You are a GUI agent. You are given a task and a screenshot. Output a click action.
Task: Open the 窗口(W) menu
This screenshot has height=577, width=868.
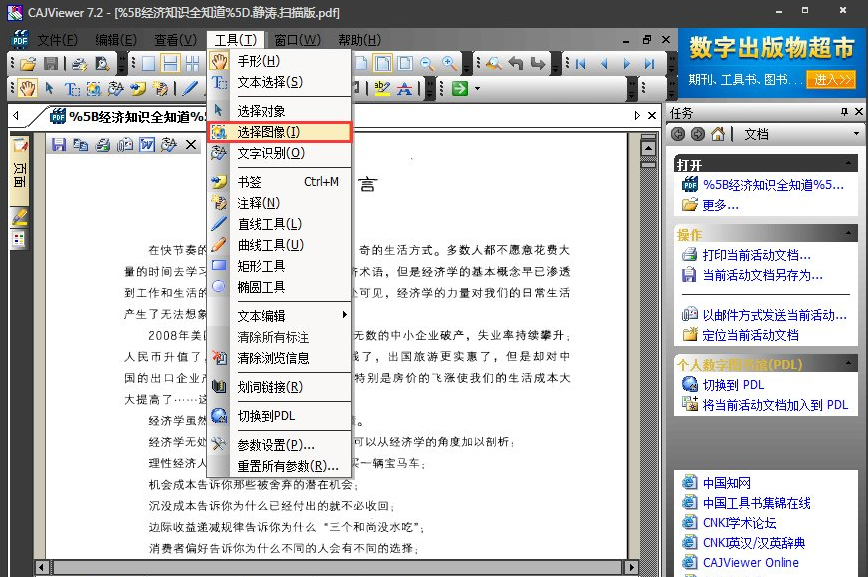pyautogui.click(x=297, y=40)
